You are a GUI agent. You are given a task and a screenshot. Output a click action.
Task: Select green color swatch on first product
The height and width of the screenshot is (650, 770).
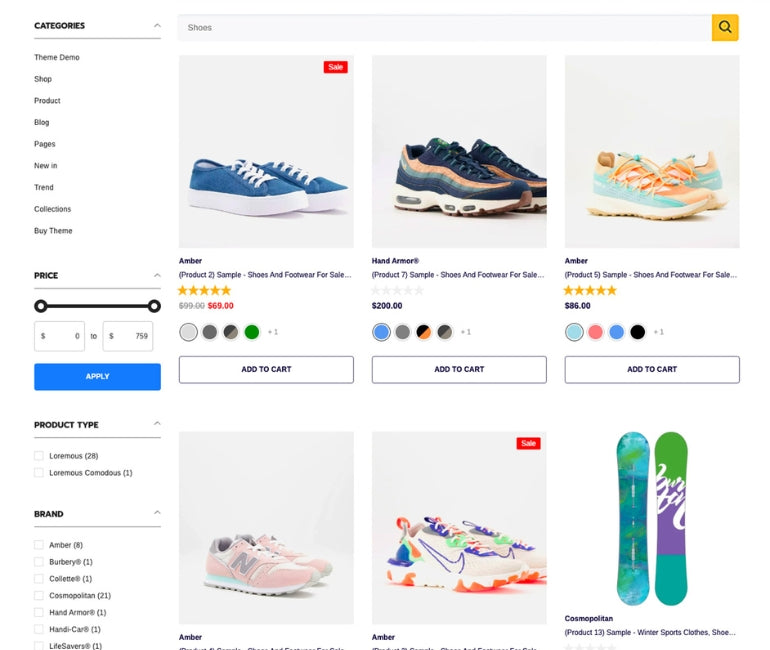click(252, 332)
